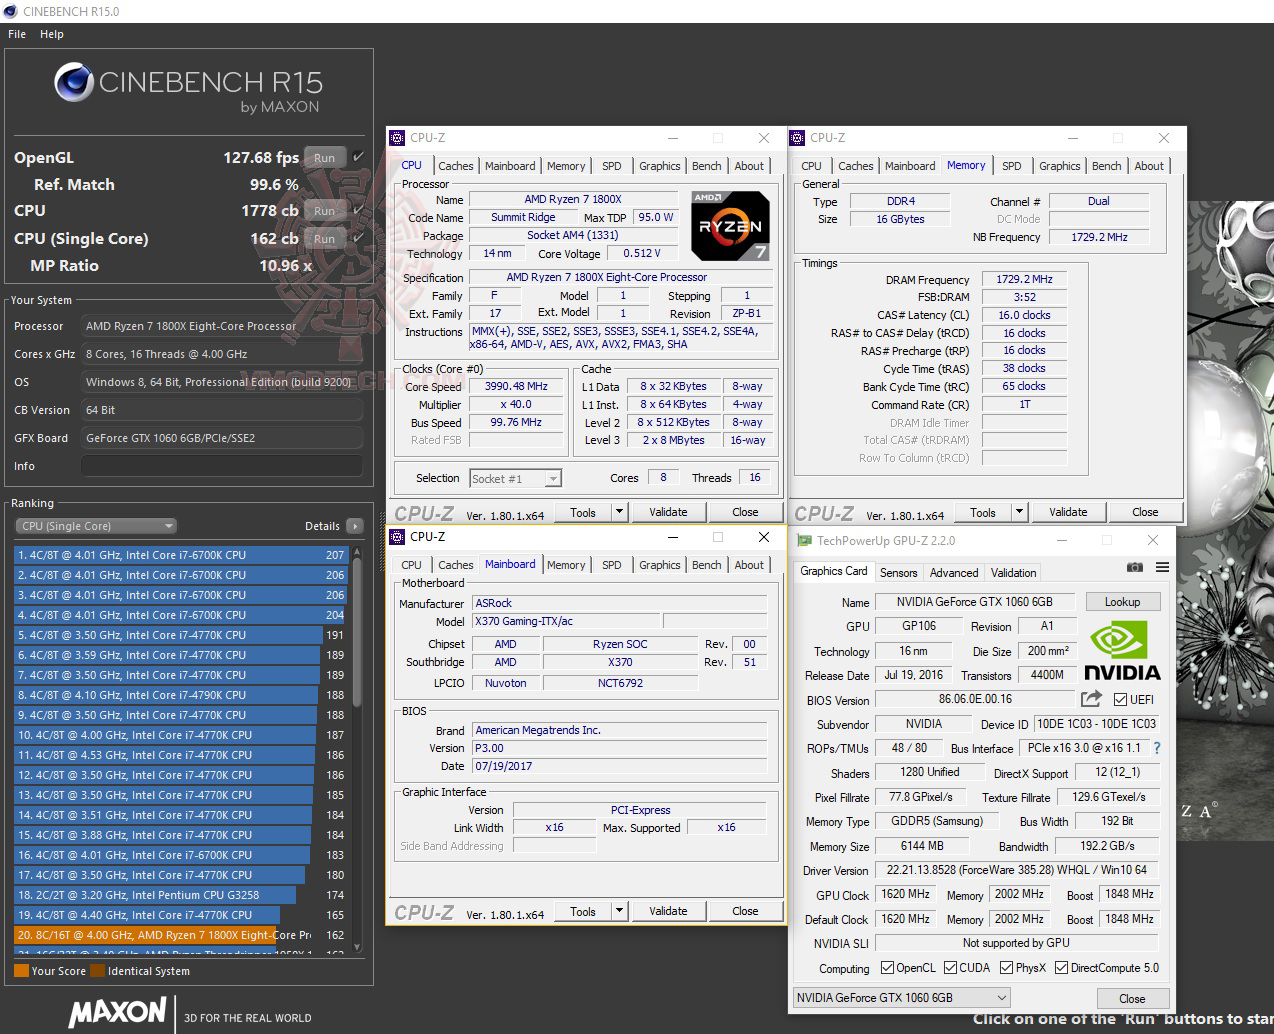
Task: Toggle the UEFI checkbox in GPU-Z
Action: click(1121, 699)
